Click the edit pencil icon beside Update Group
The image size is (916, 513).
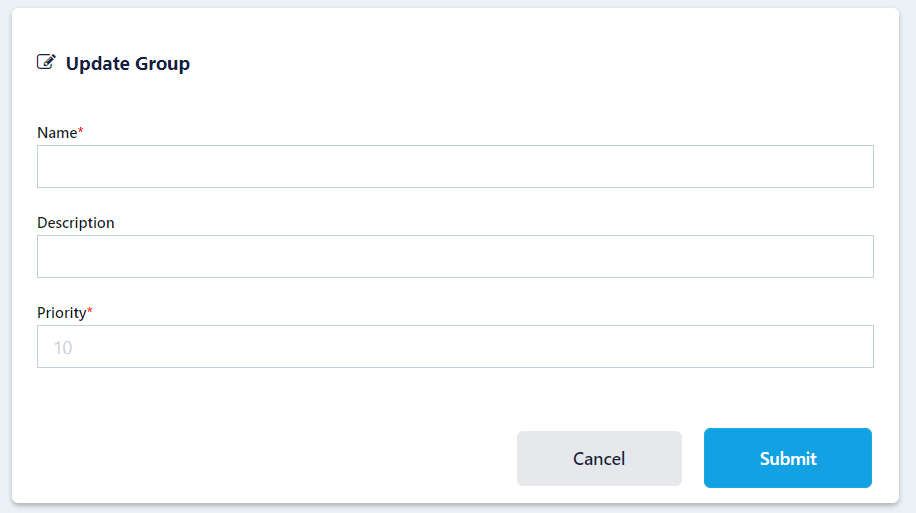tap(46, 62)
